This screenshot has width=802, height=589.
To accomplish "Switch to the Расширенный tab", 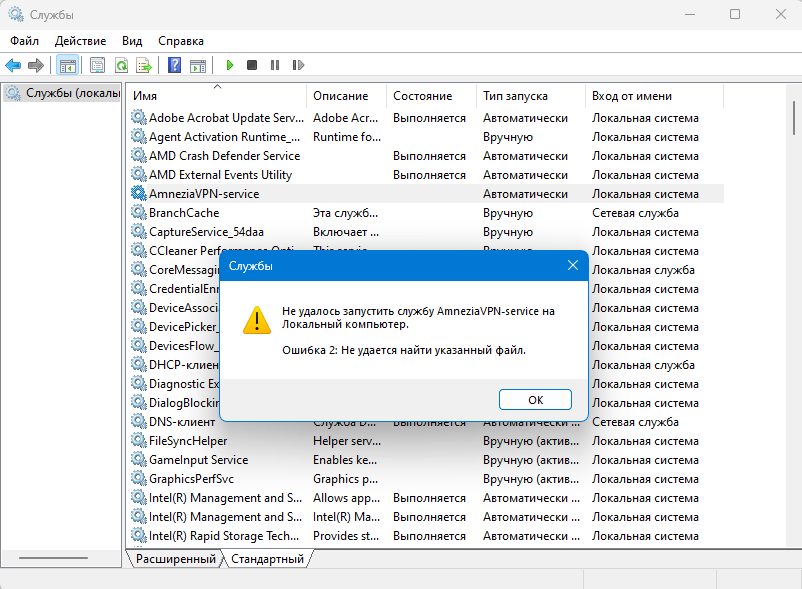I will click(175, 559).
